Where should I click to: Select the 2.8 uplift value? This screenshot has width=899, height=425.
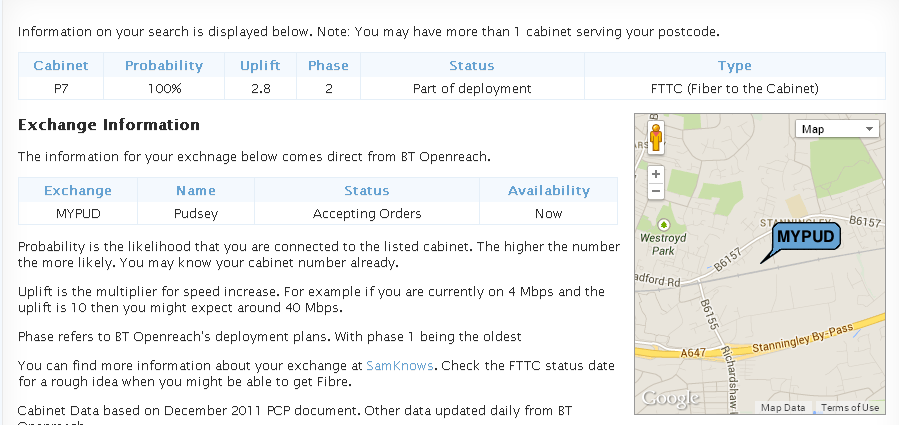(260, 88)
